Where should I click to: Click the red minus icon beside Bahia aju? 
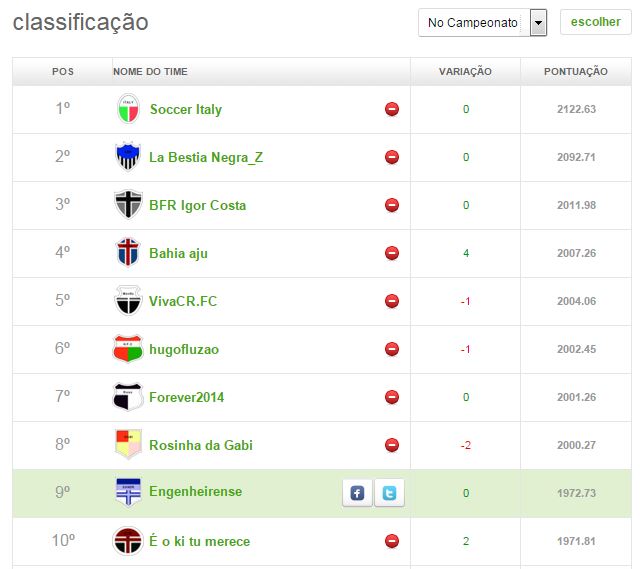click(392, 253)
